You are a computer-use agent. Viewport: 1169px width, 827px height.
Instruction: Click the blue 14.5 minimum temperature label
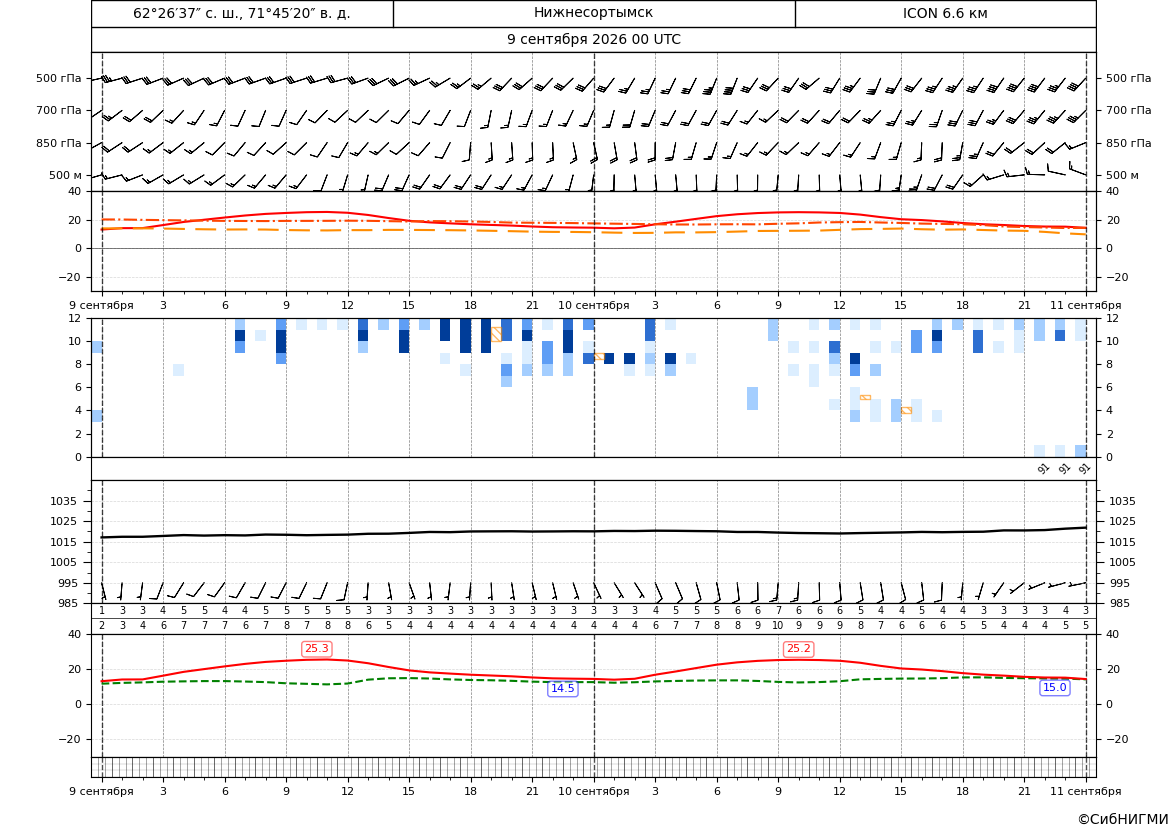[562, 688]
